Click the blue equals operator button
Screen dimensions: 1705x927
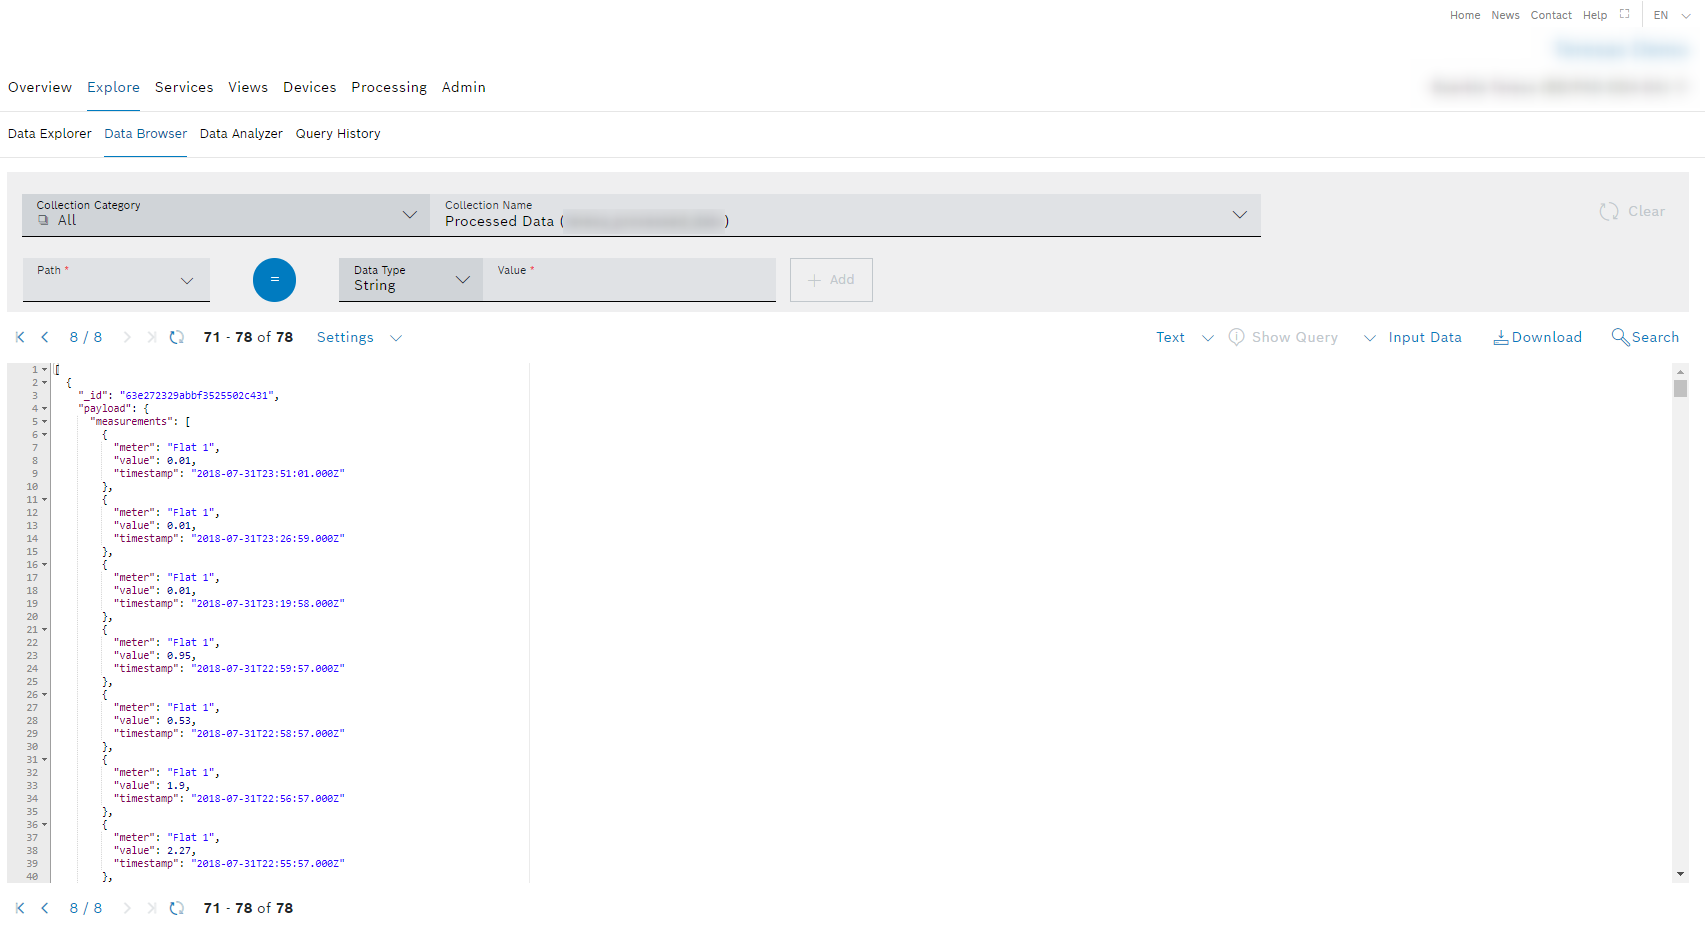[274, 280]
